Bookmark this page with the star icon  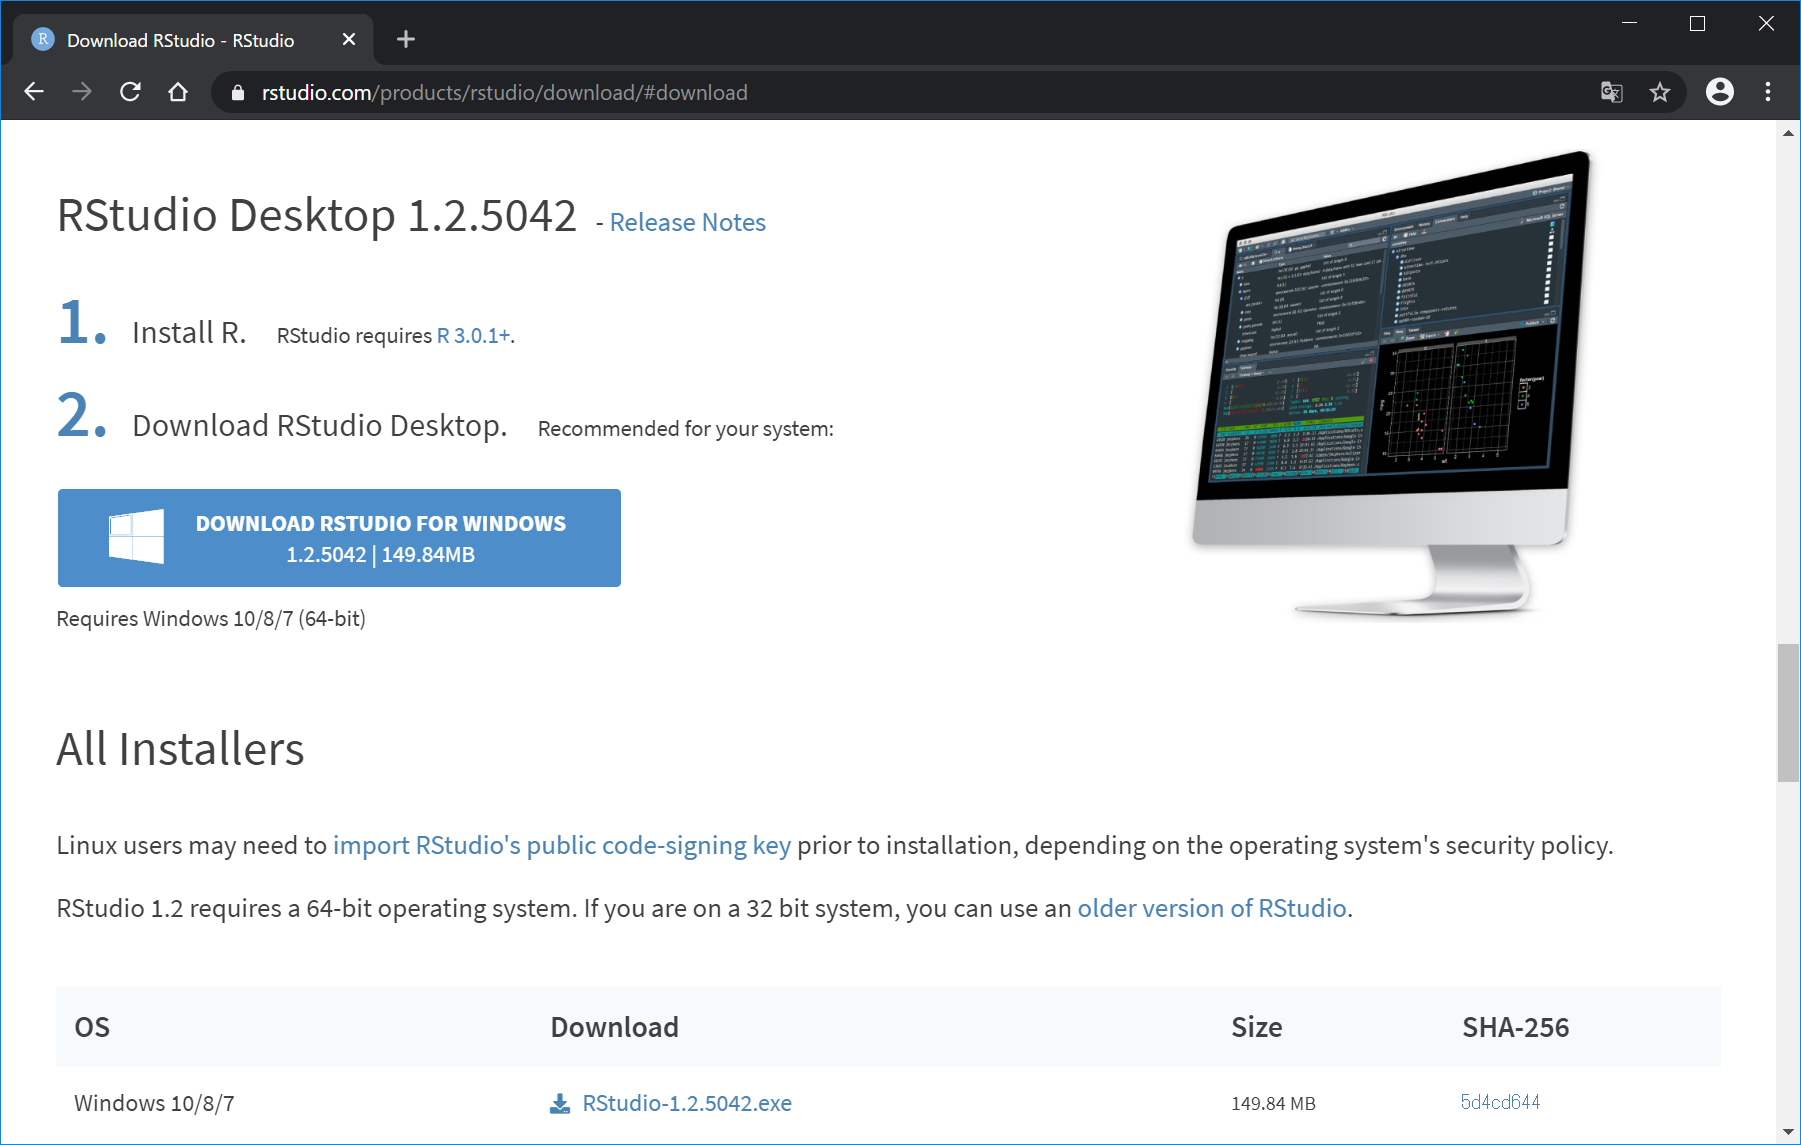tap(1660, 92)
